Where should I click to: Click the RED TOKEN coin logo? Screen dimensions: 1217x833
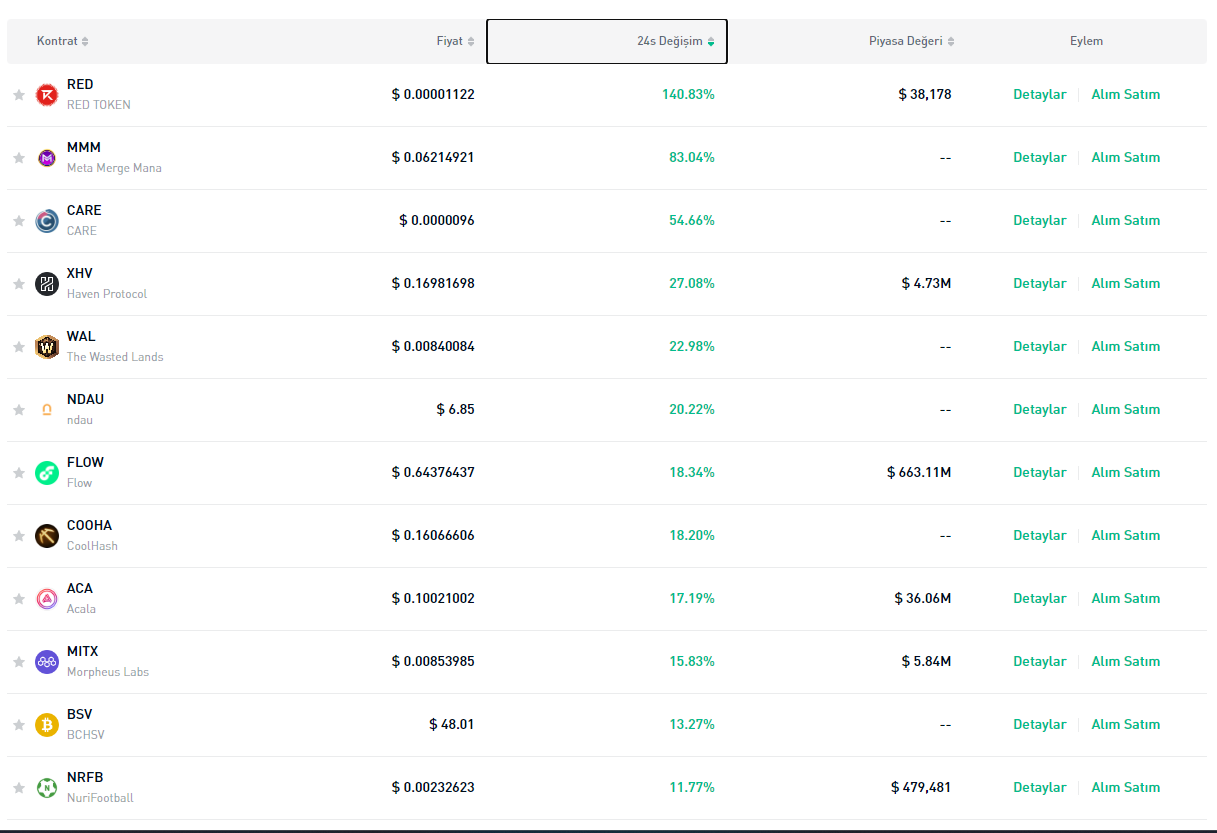pyautogui.click(x=47, y=95)
